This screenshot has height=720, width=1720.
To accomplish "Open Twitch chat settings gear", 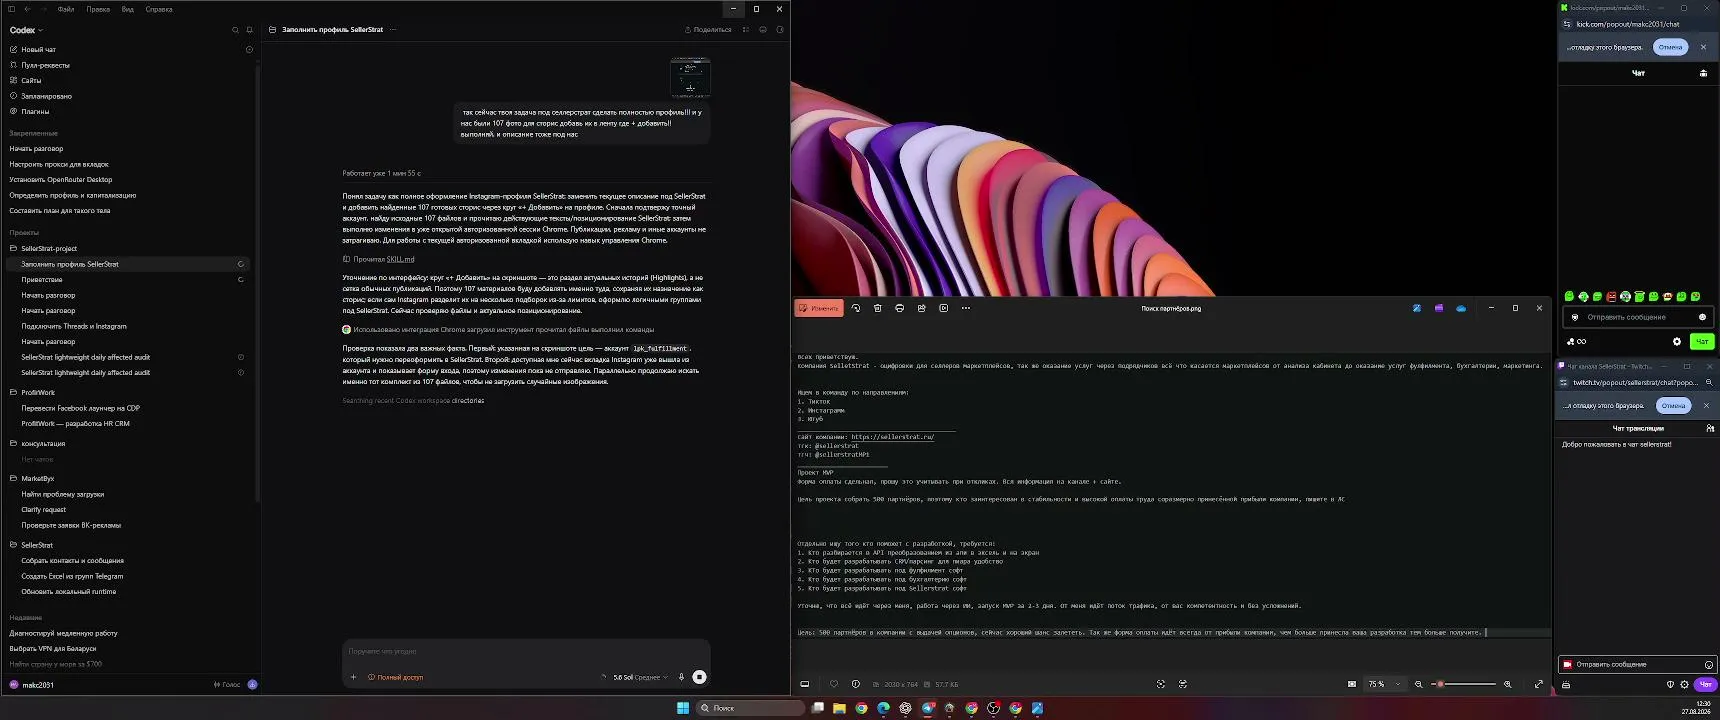I will coord(1684,685).
